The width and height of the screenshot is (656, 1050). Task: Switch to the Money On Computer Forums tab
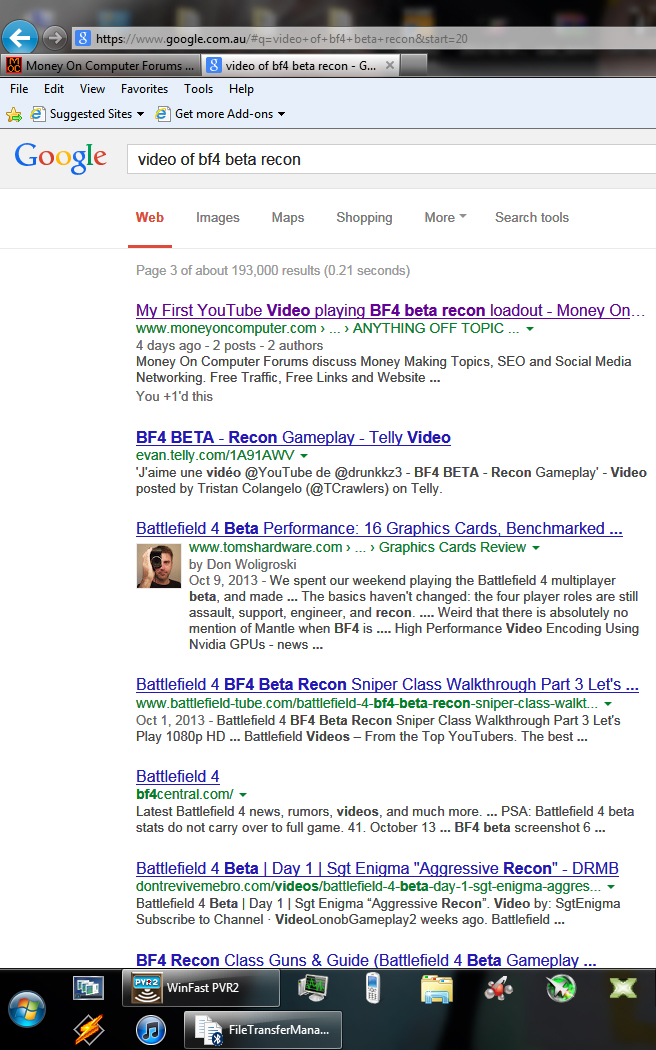point(100,65)
